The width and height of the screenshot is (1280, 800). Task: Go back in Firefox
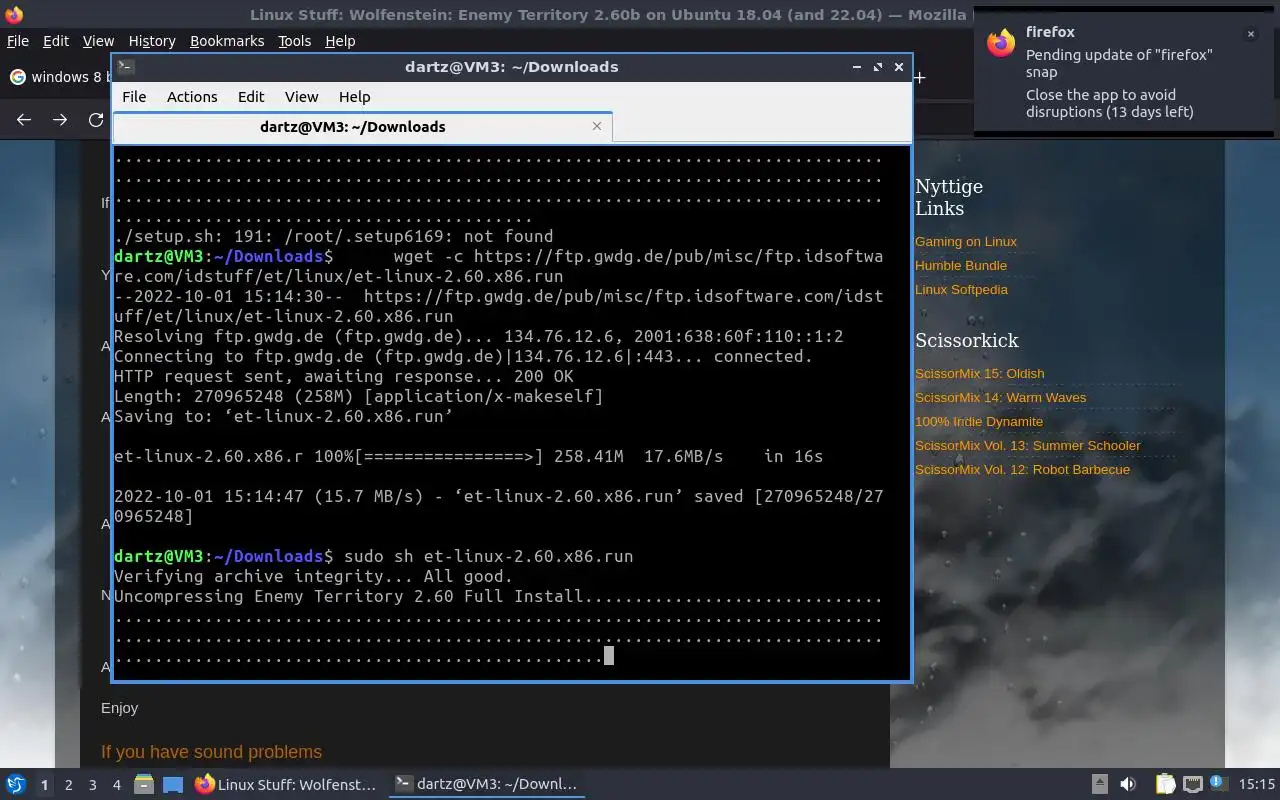24,120
